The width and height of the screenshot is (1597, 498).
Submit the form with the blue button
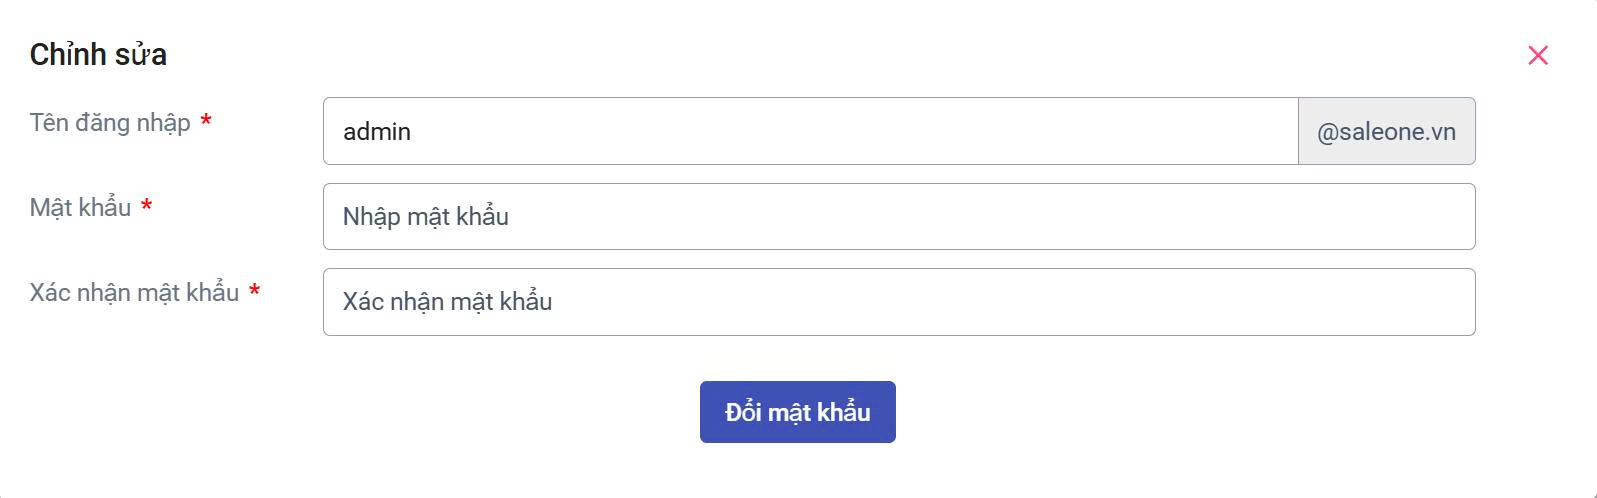click(797, 412)
